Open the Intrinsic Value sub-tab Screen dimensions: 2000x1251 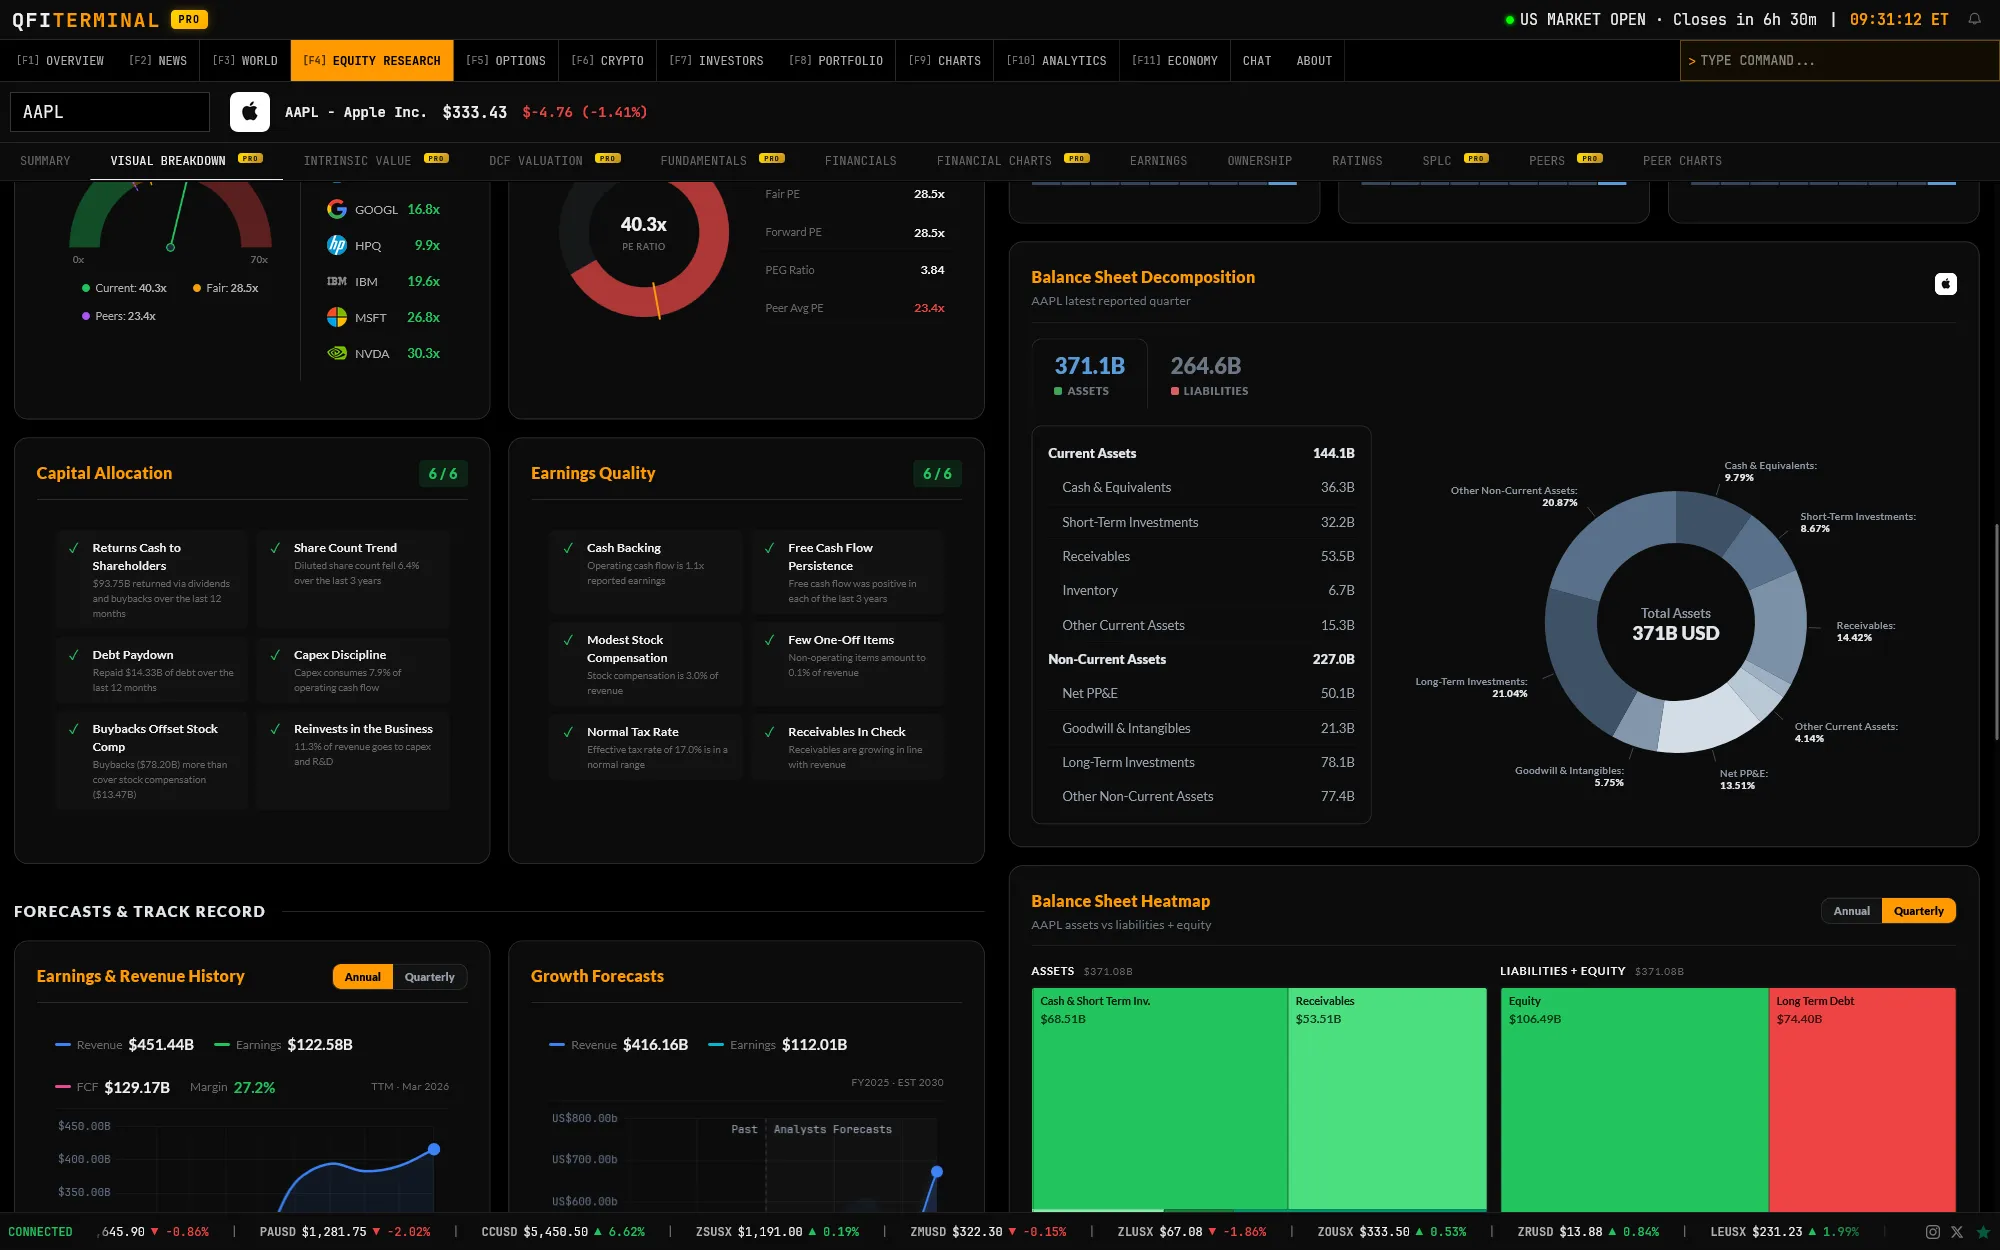tap(376, 161)
